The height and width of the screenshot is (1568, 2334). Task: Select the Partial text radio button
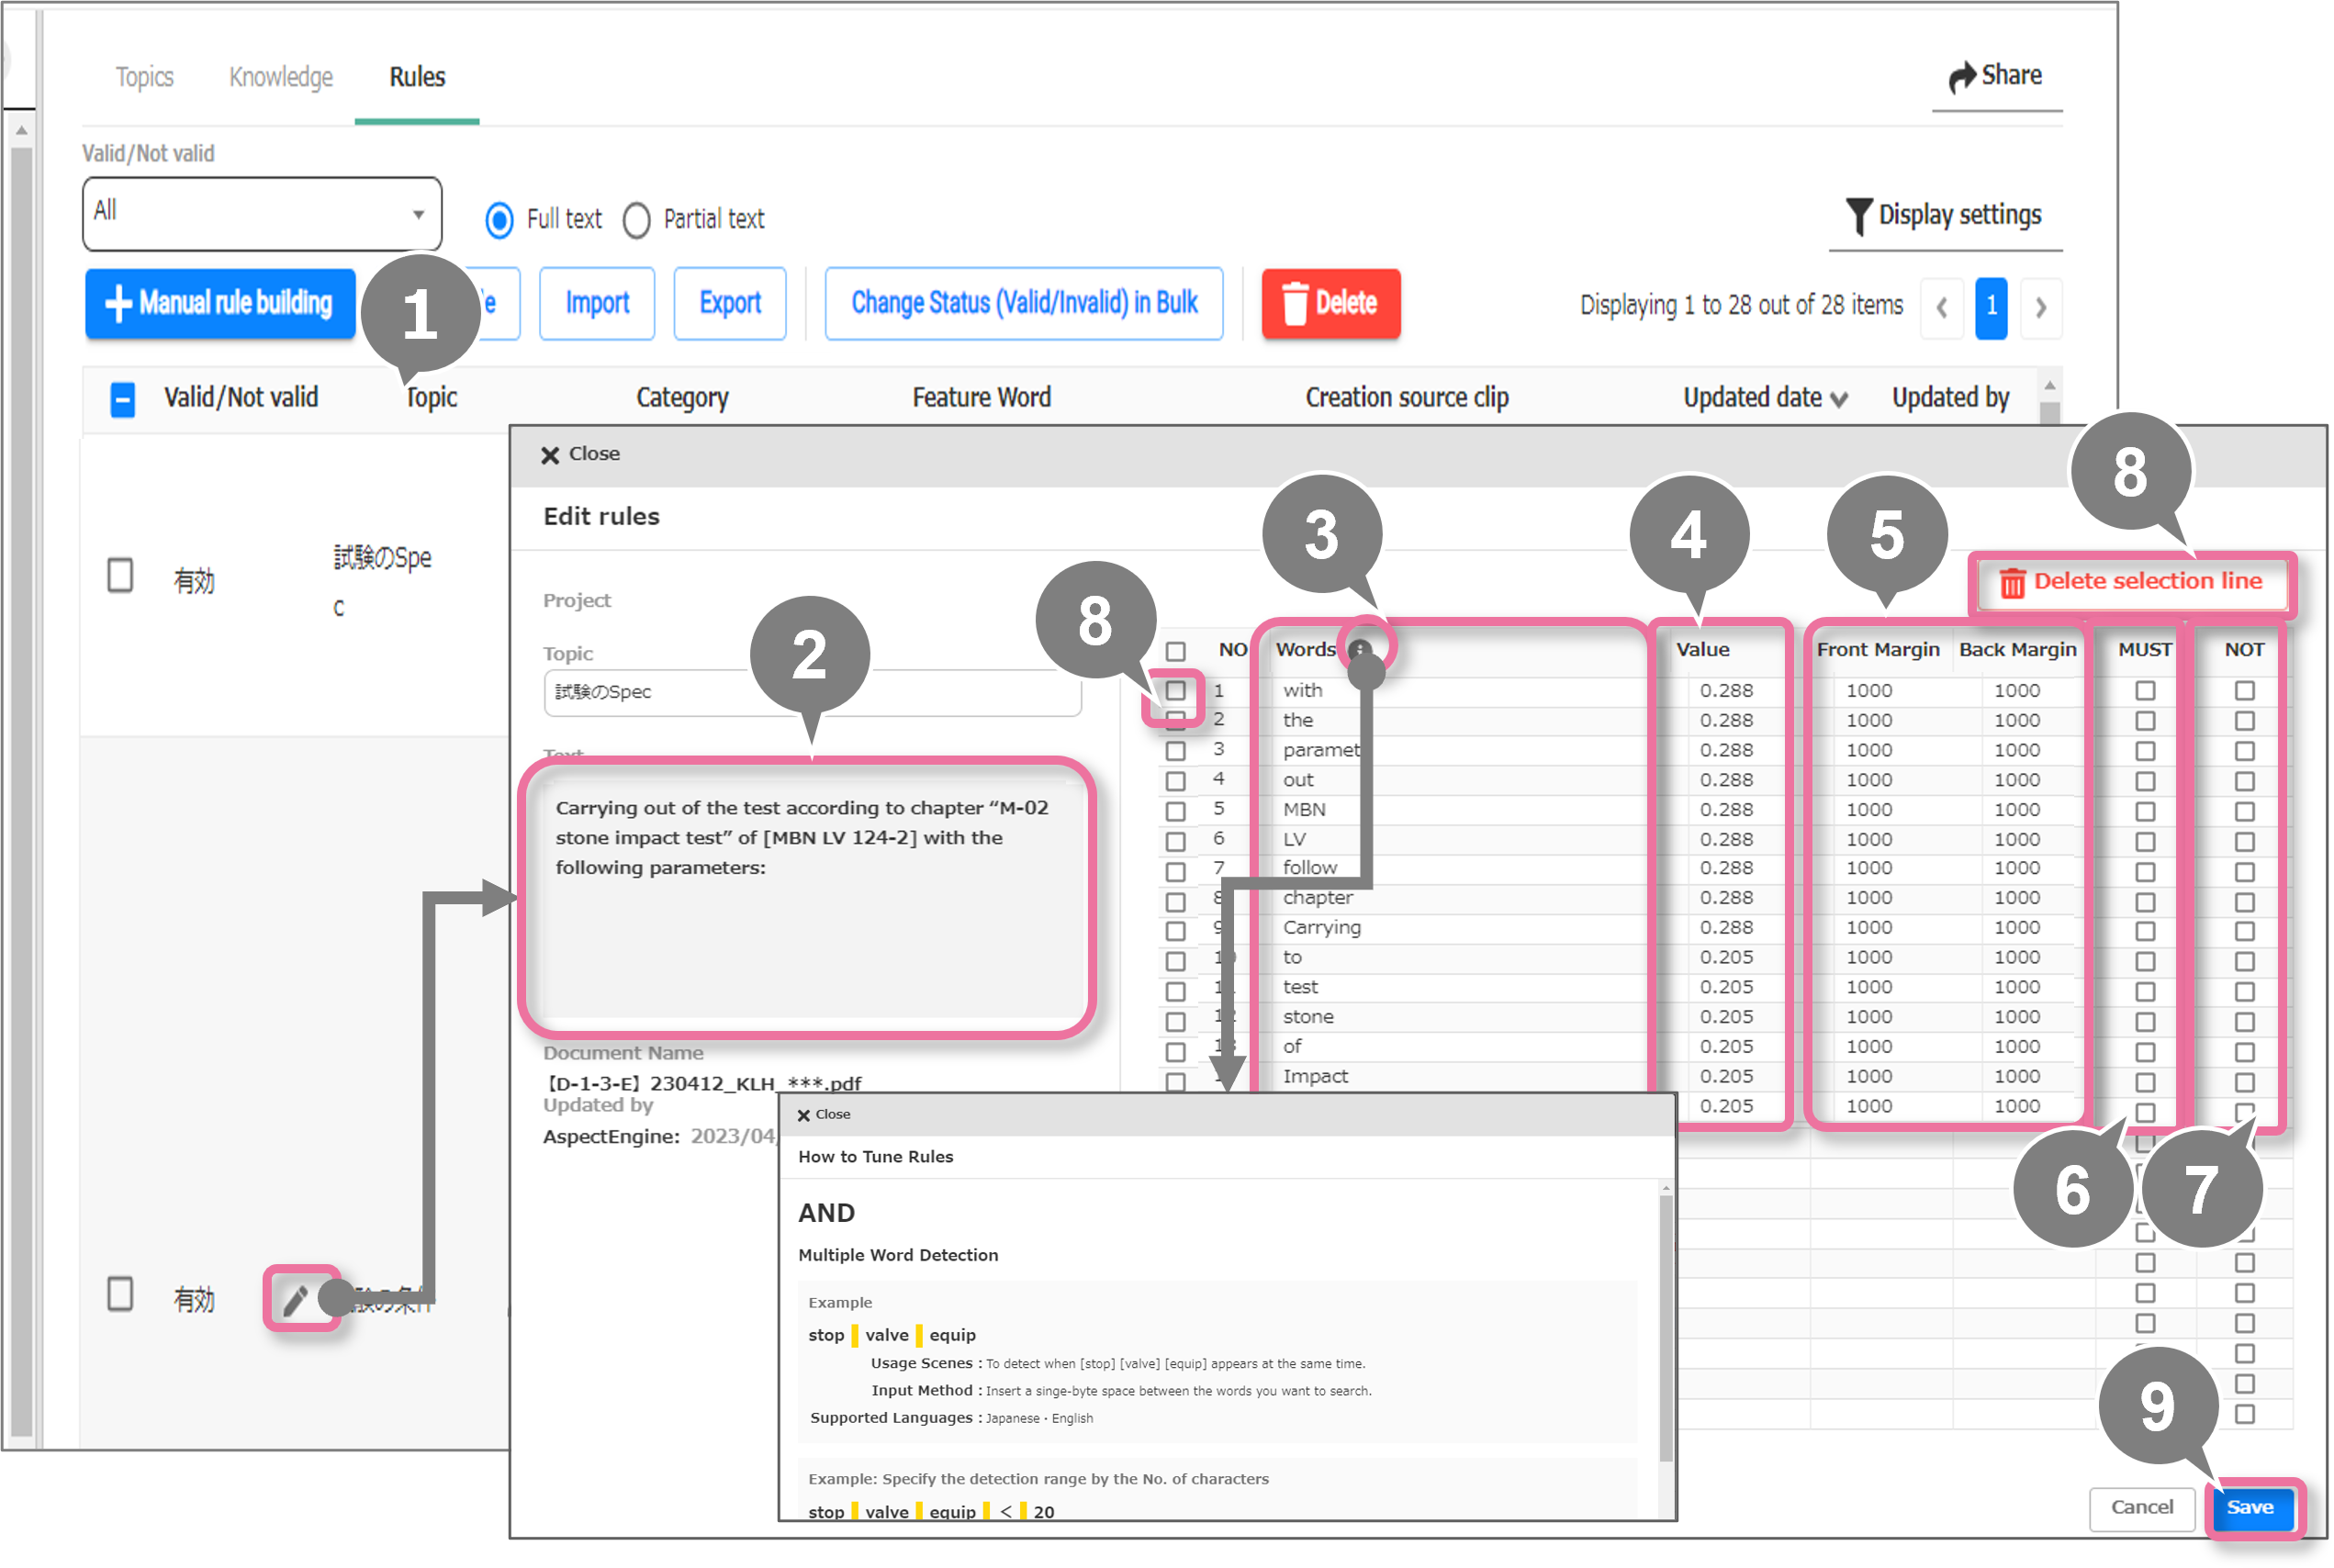(637, 220)
